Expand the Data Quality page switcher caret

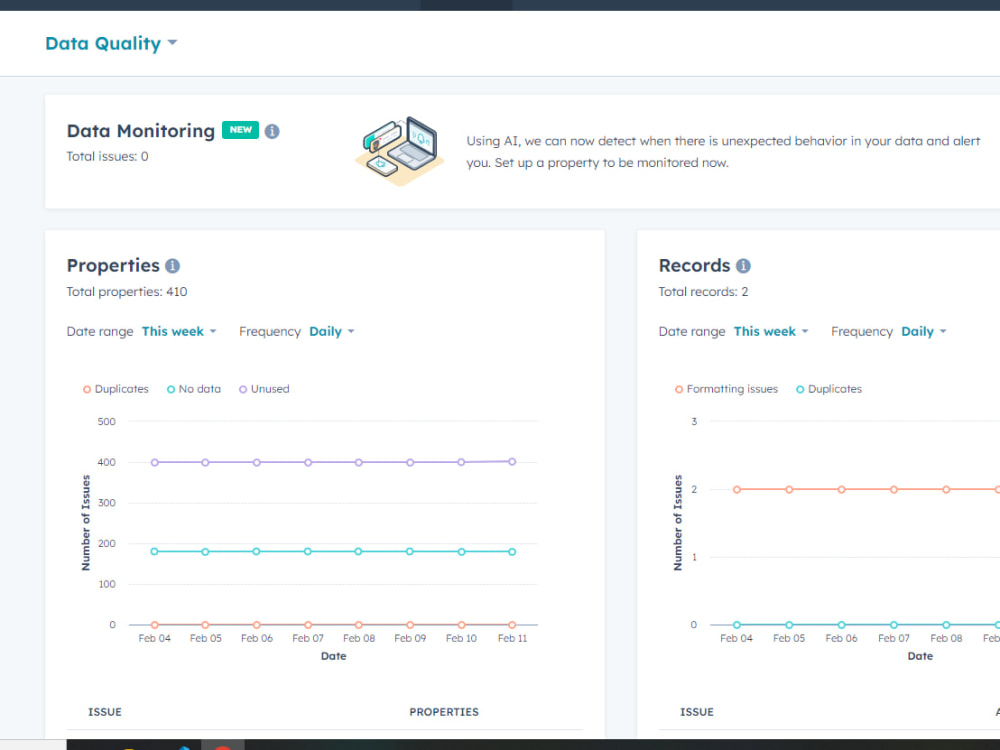tap(171, 43)
